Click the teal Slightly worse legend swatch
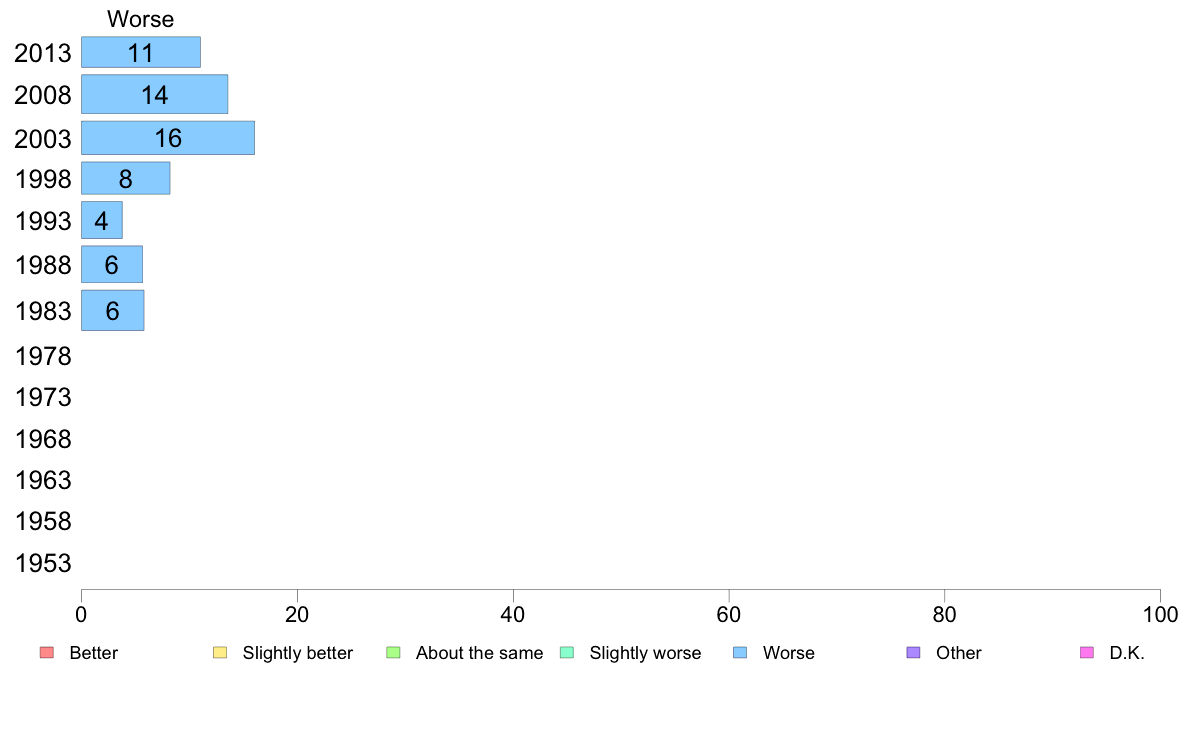1188x736 pixels. click(x=567, y=653)
